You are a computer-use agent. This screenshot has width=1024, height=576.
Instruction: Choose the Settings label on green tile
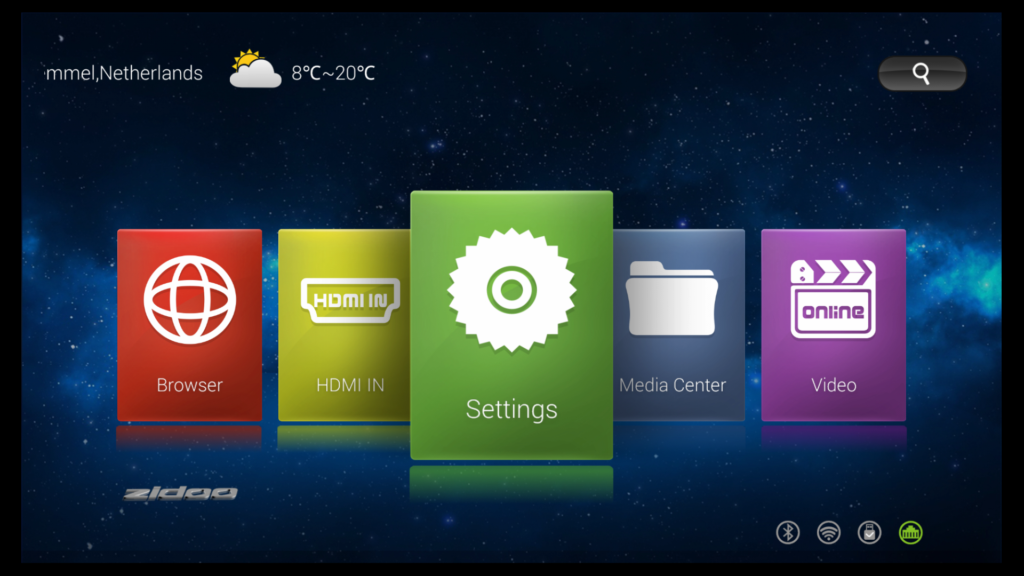[x=511, y=409]
